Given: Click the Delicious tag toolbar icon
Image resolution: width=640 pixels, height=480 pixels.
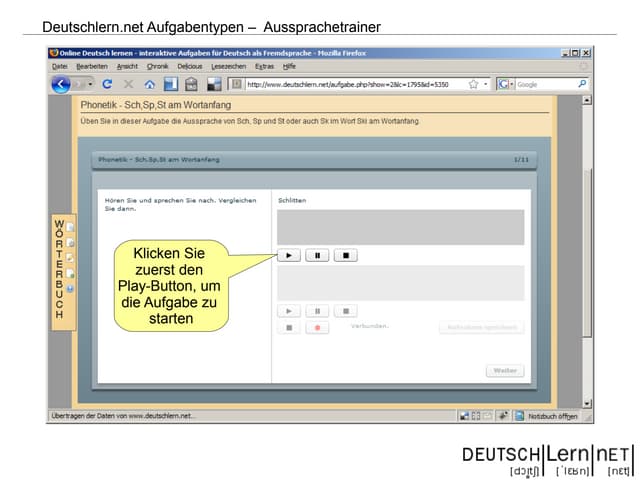Looking at the screenshot, I should (x=191, y=84).
